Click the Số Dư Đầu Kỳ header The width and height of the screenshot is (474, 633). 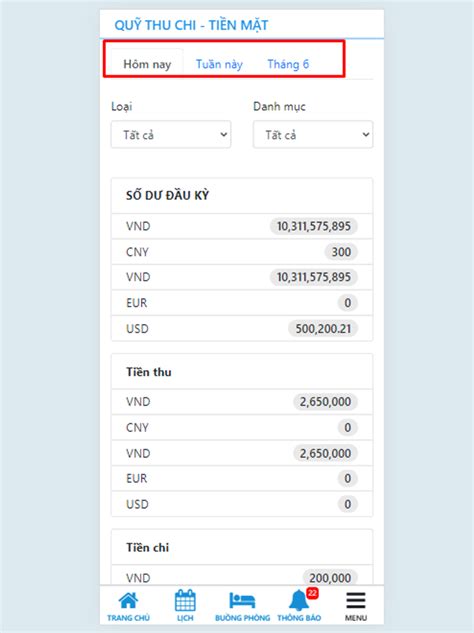(x=168, y=195)
